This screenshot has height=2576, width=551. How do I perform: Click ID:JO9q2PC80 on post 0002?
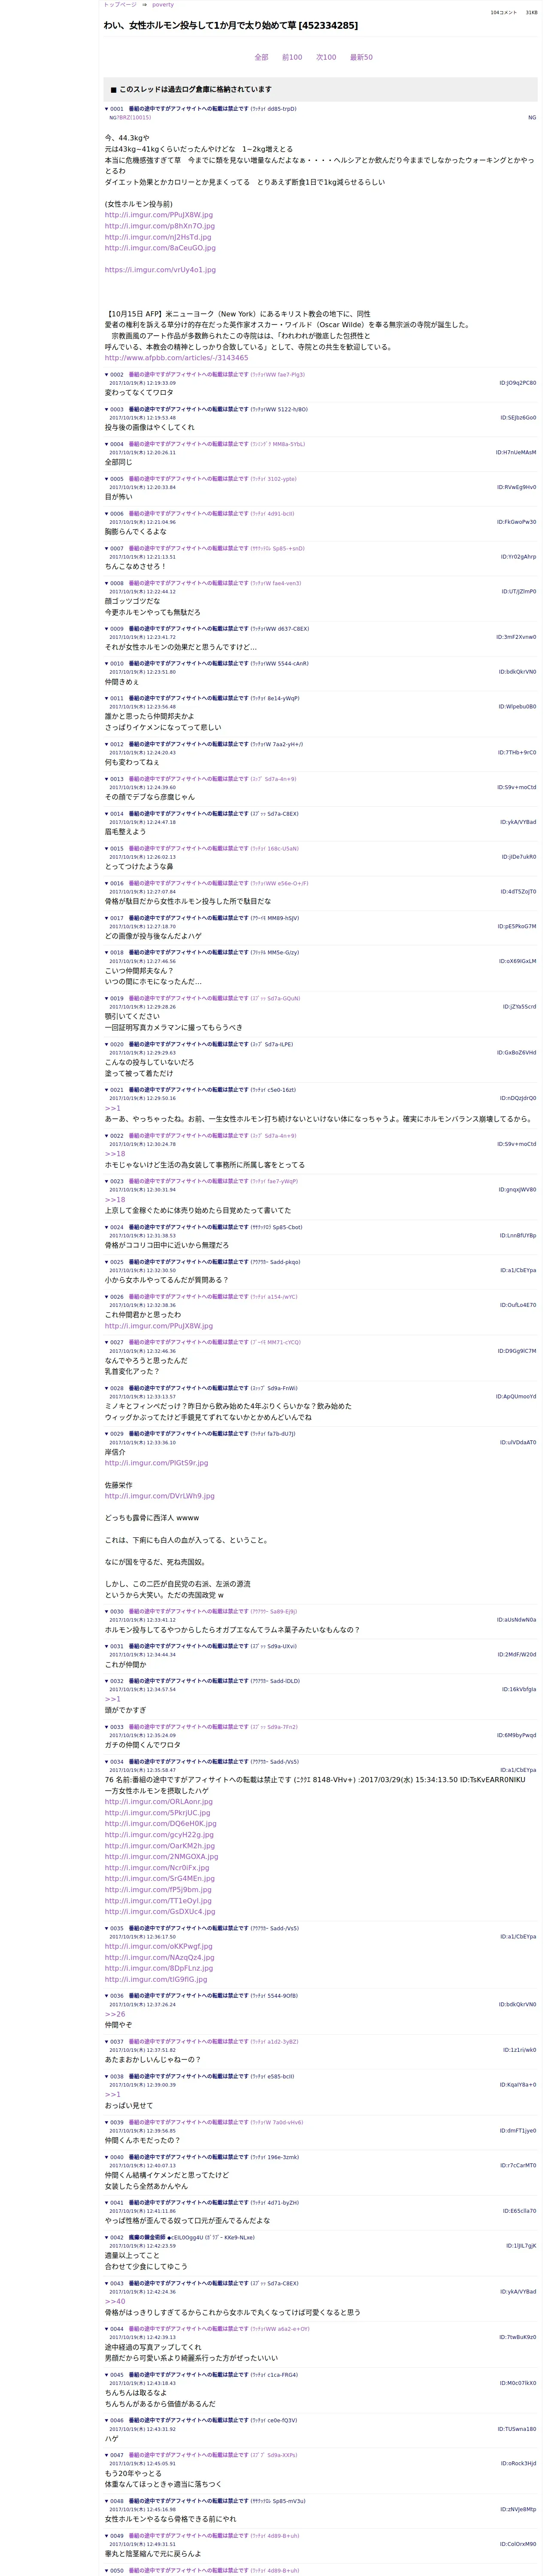(518, 383)
